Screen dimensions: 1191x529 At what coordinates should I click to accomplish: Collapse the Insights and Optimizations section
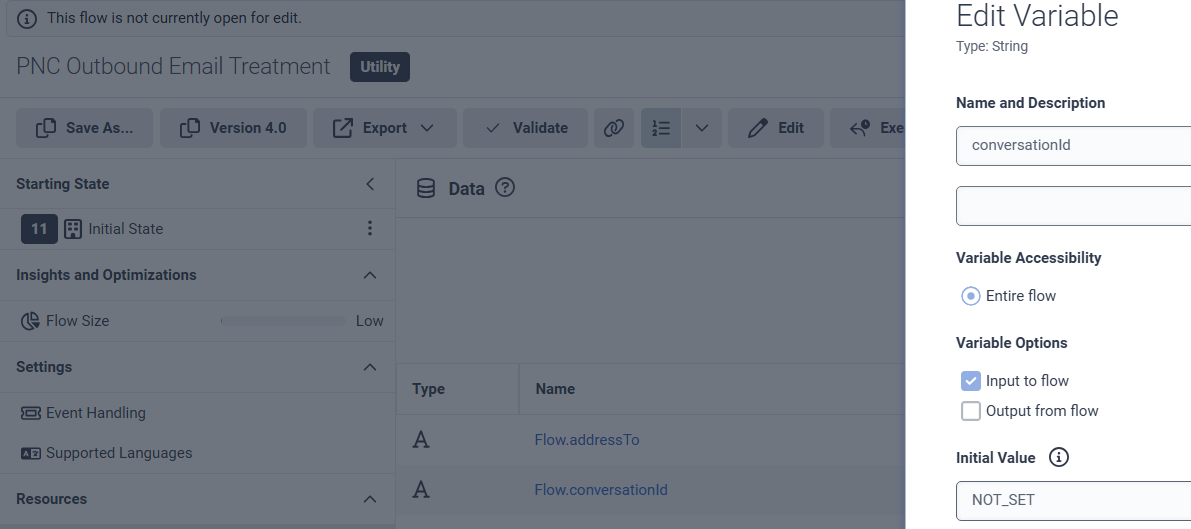point(370,275)
